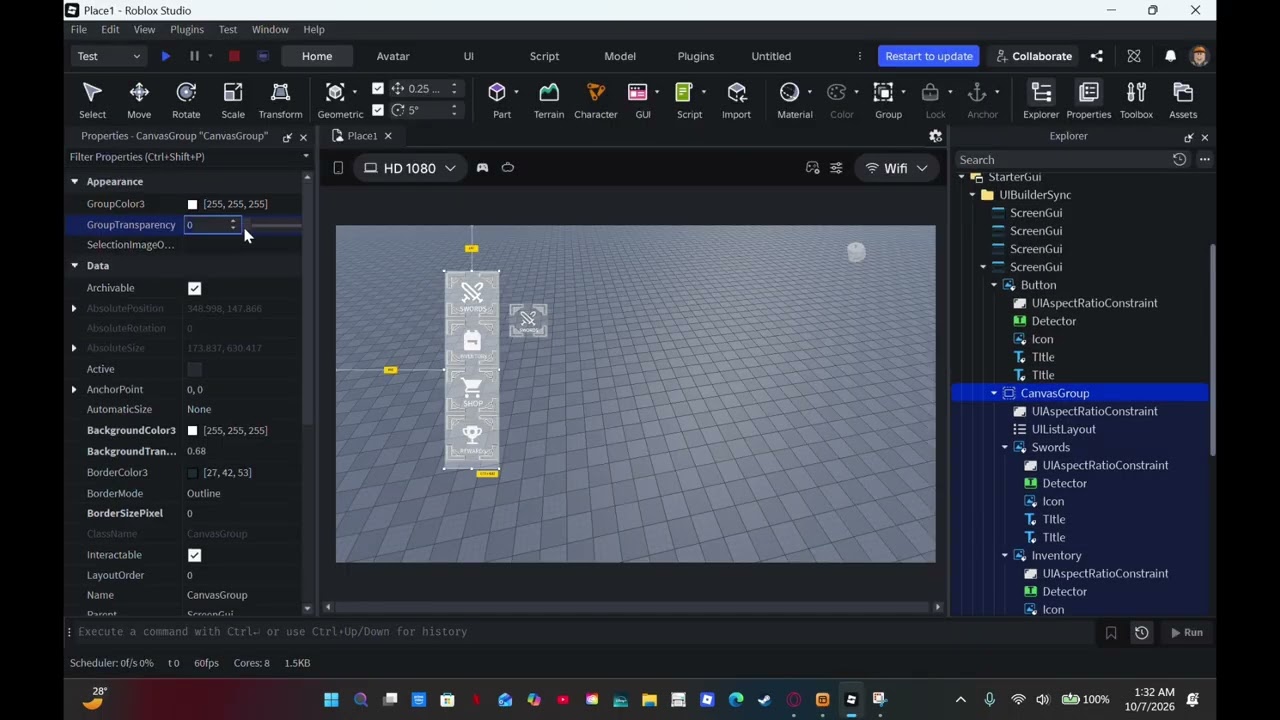
Task: Open the BackgroundColor3 color swatch
Action: 193,431
